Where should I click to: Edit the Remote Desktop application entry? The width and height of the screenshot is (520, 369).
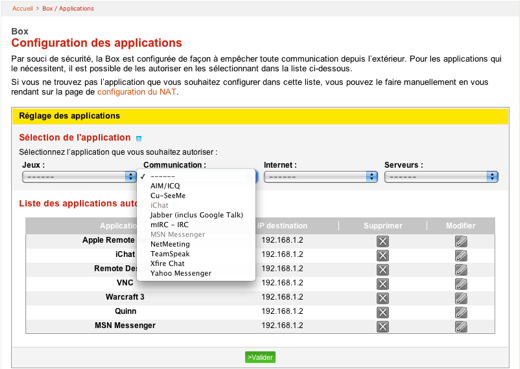point(461,270)
